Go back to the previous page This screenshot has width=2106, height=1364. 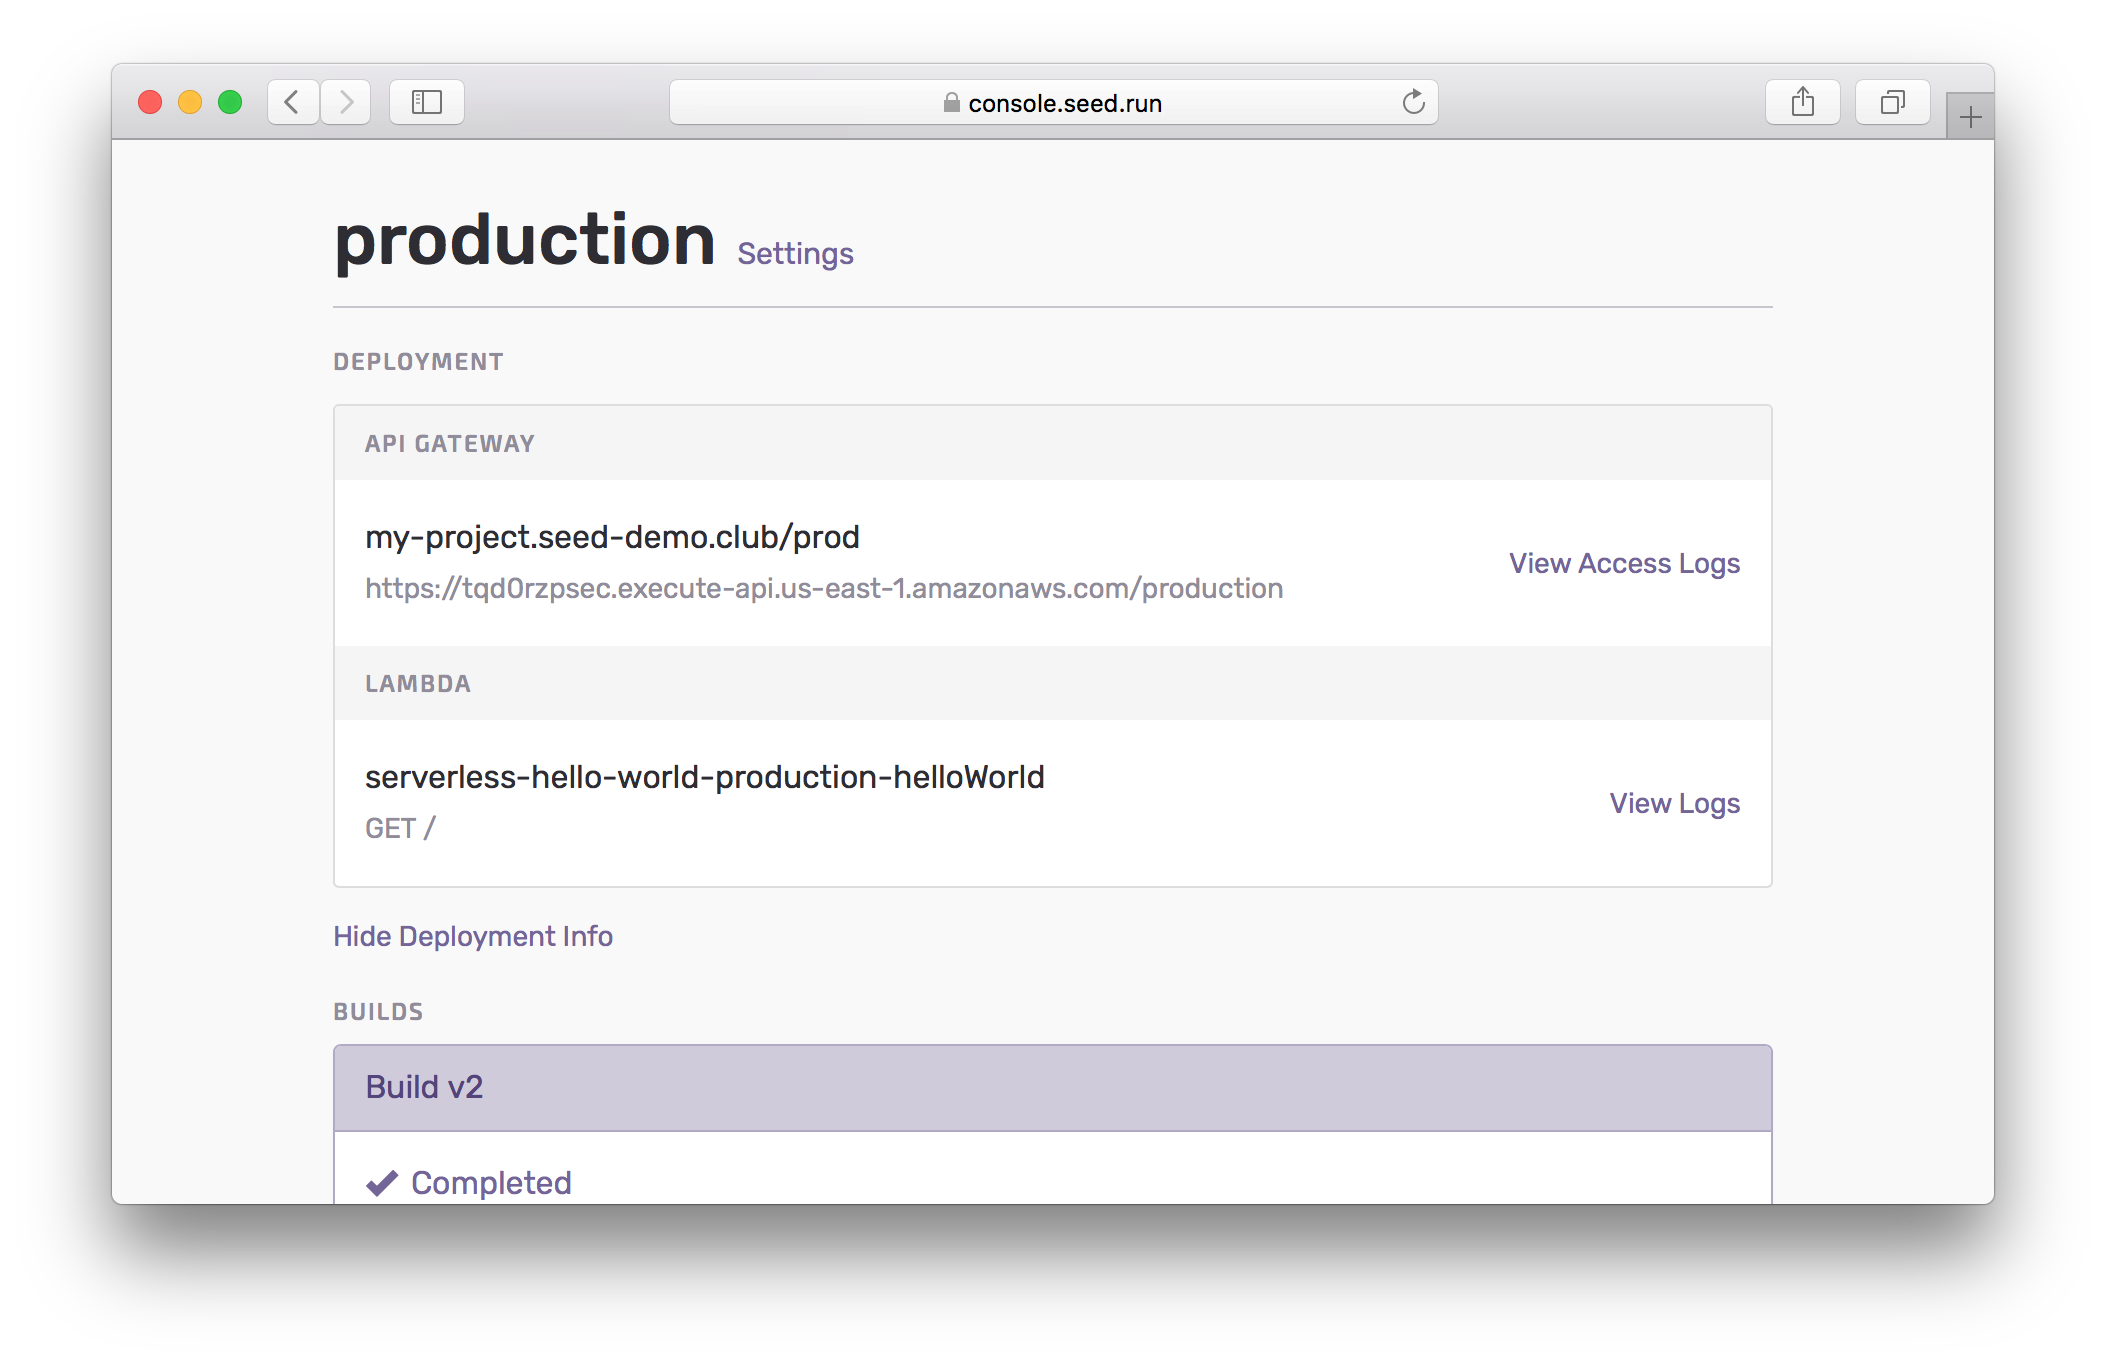[292, 101]
